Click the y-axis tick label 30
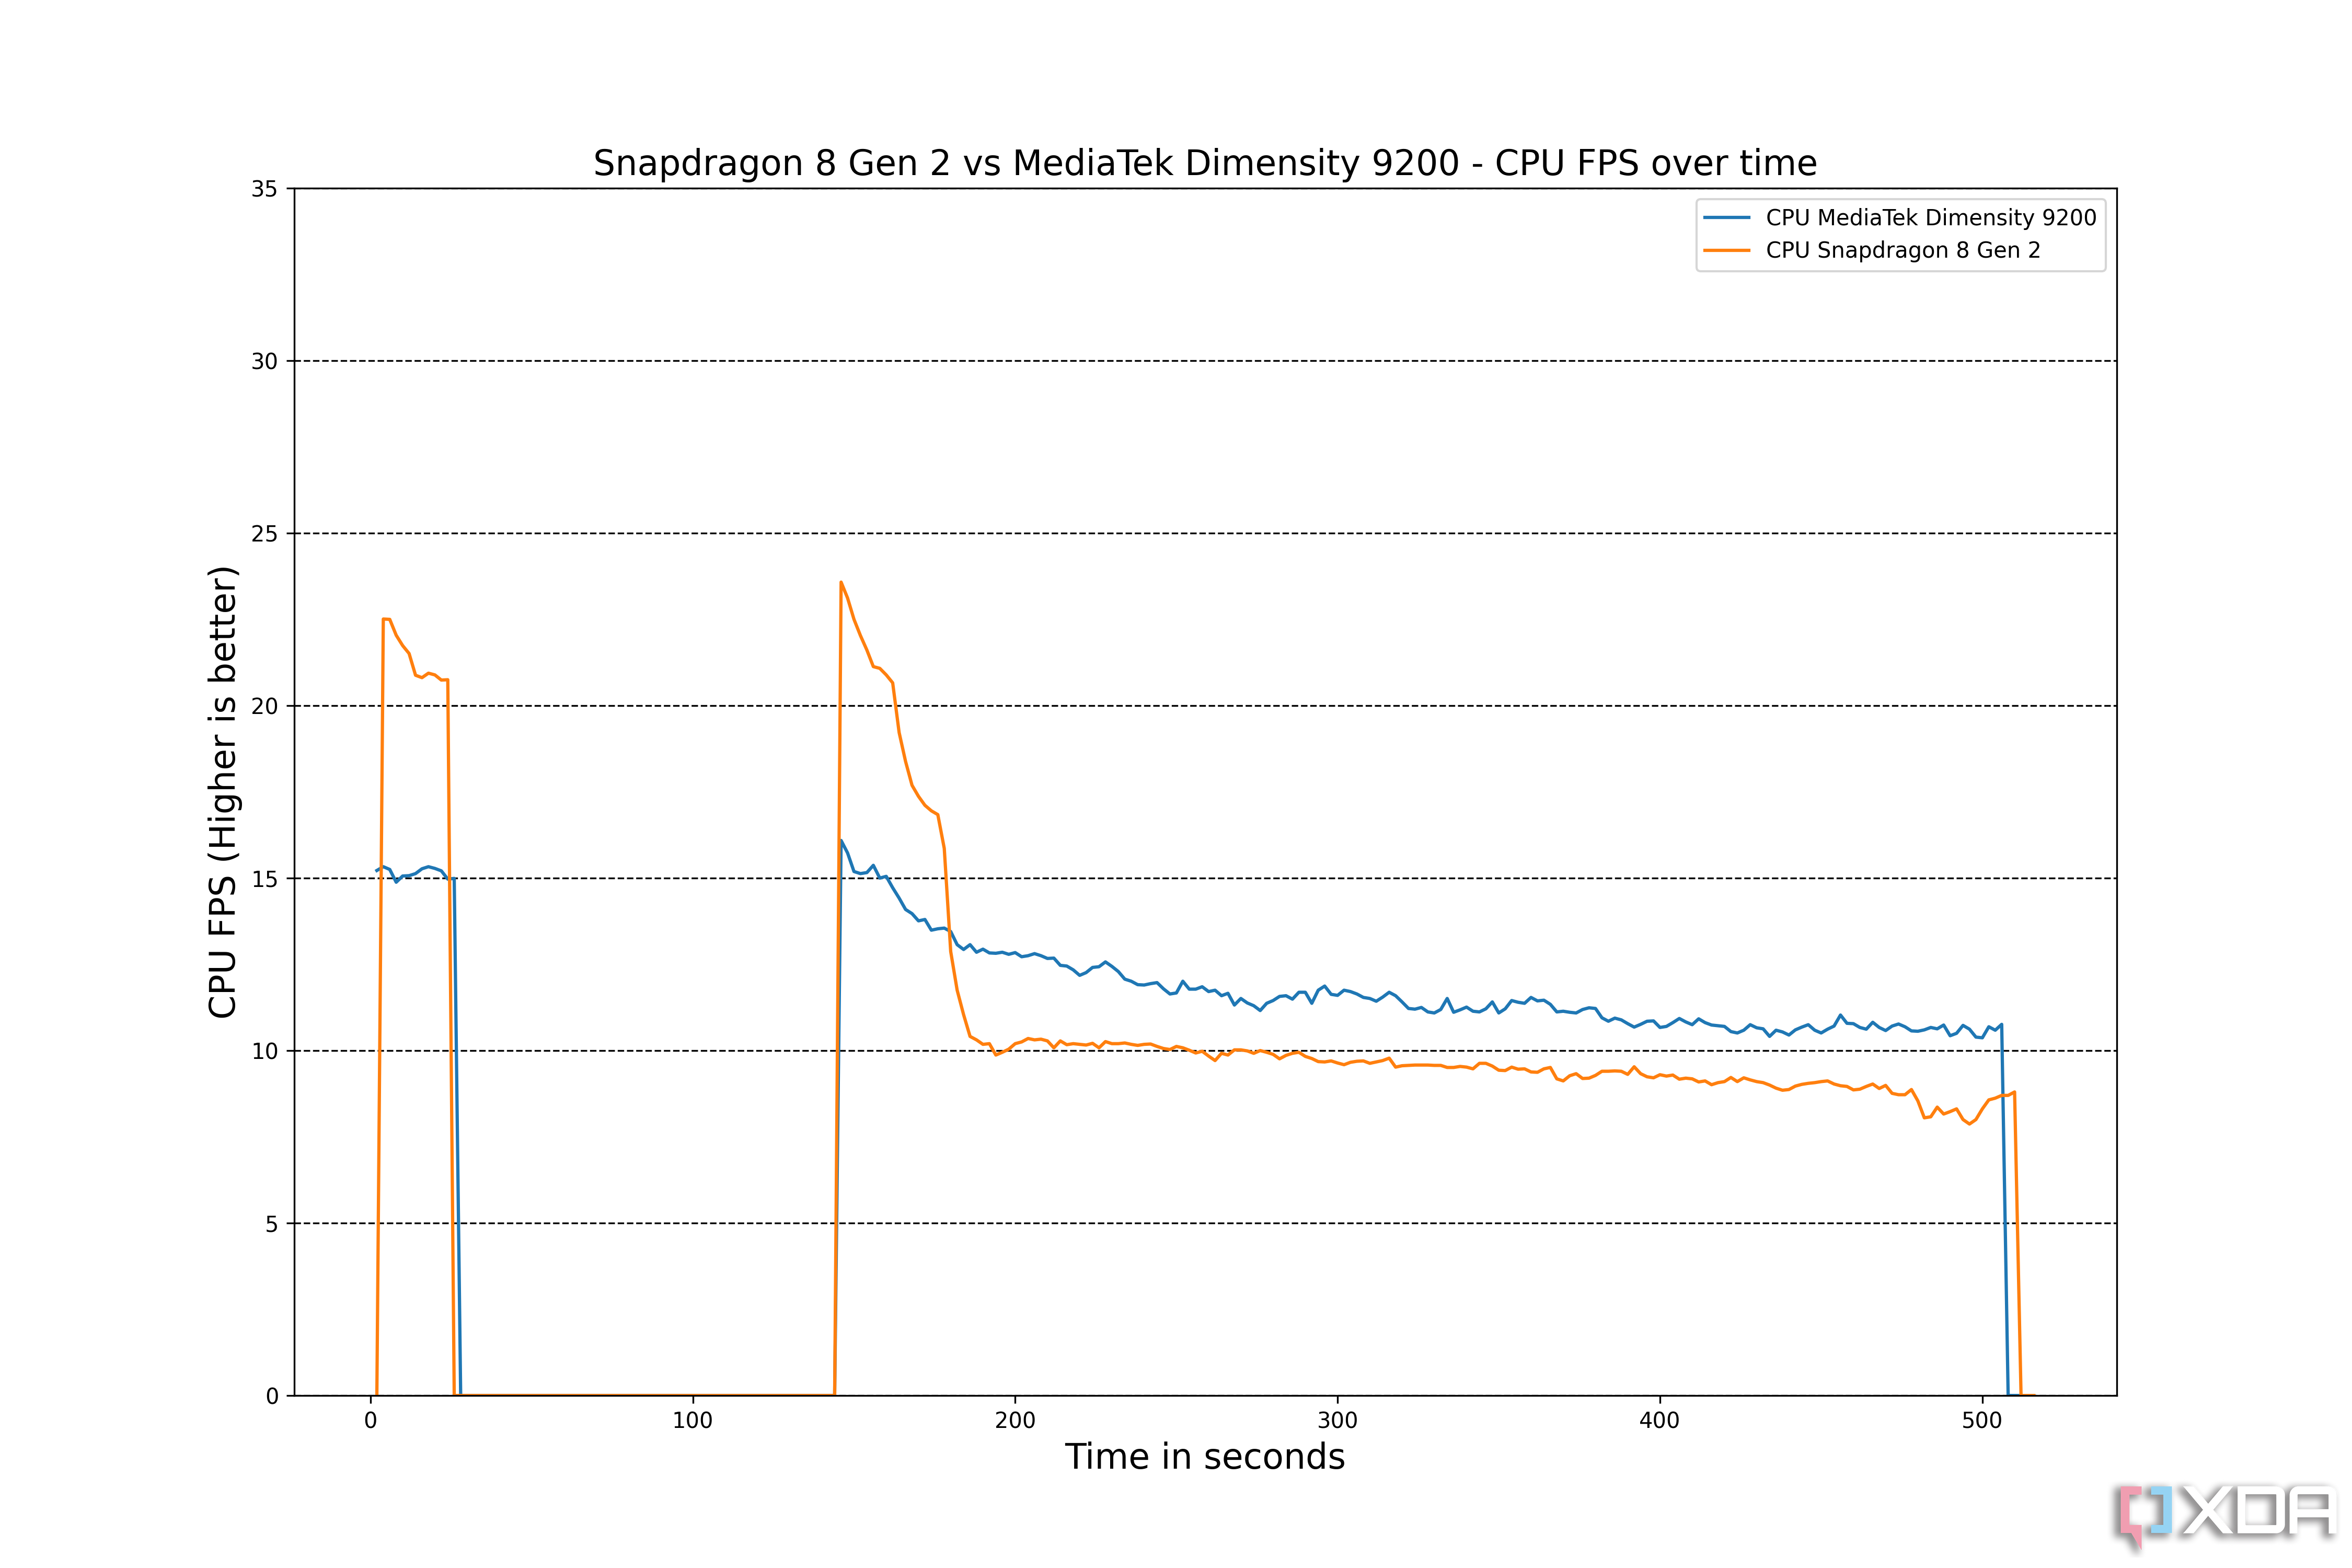 tap(264, 362)
